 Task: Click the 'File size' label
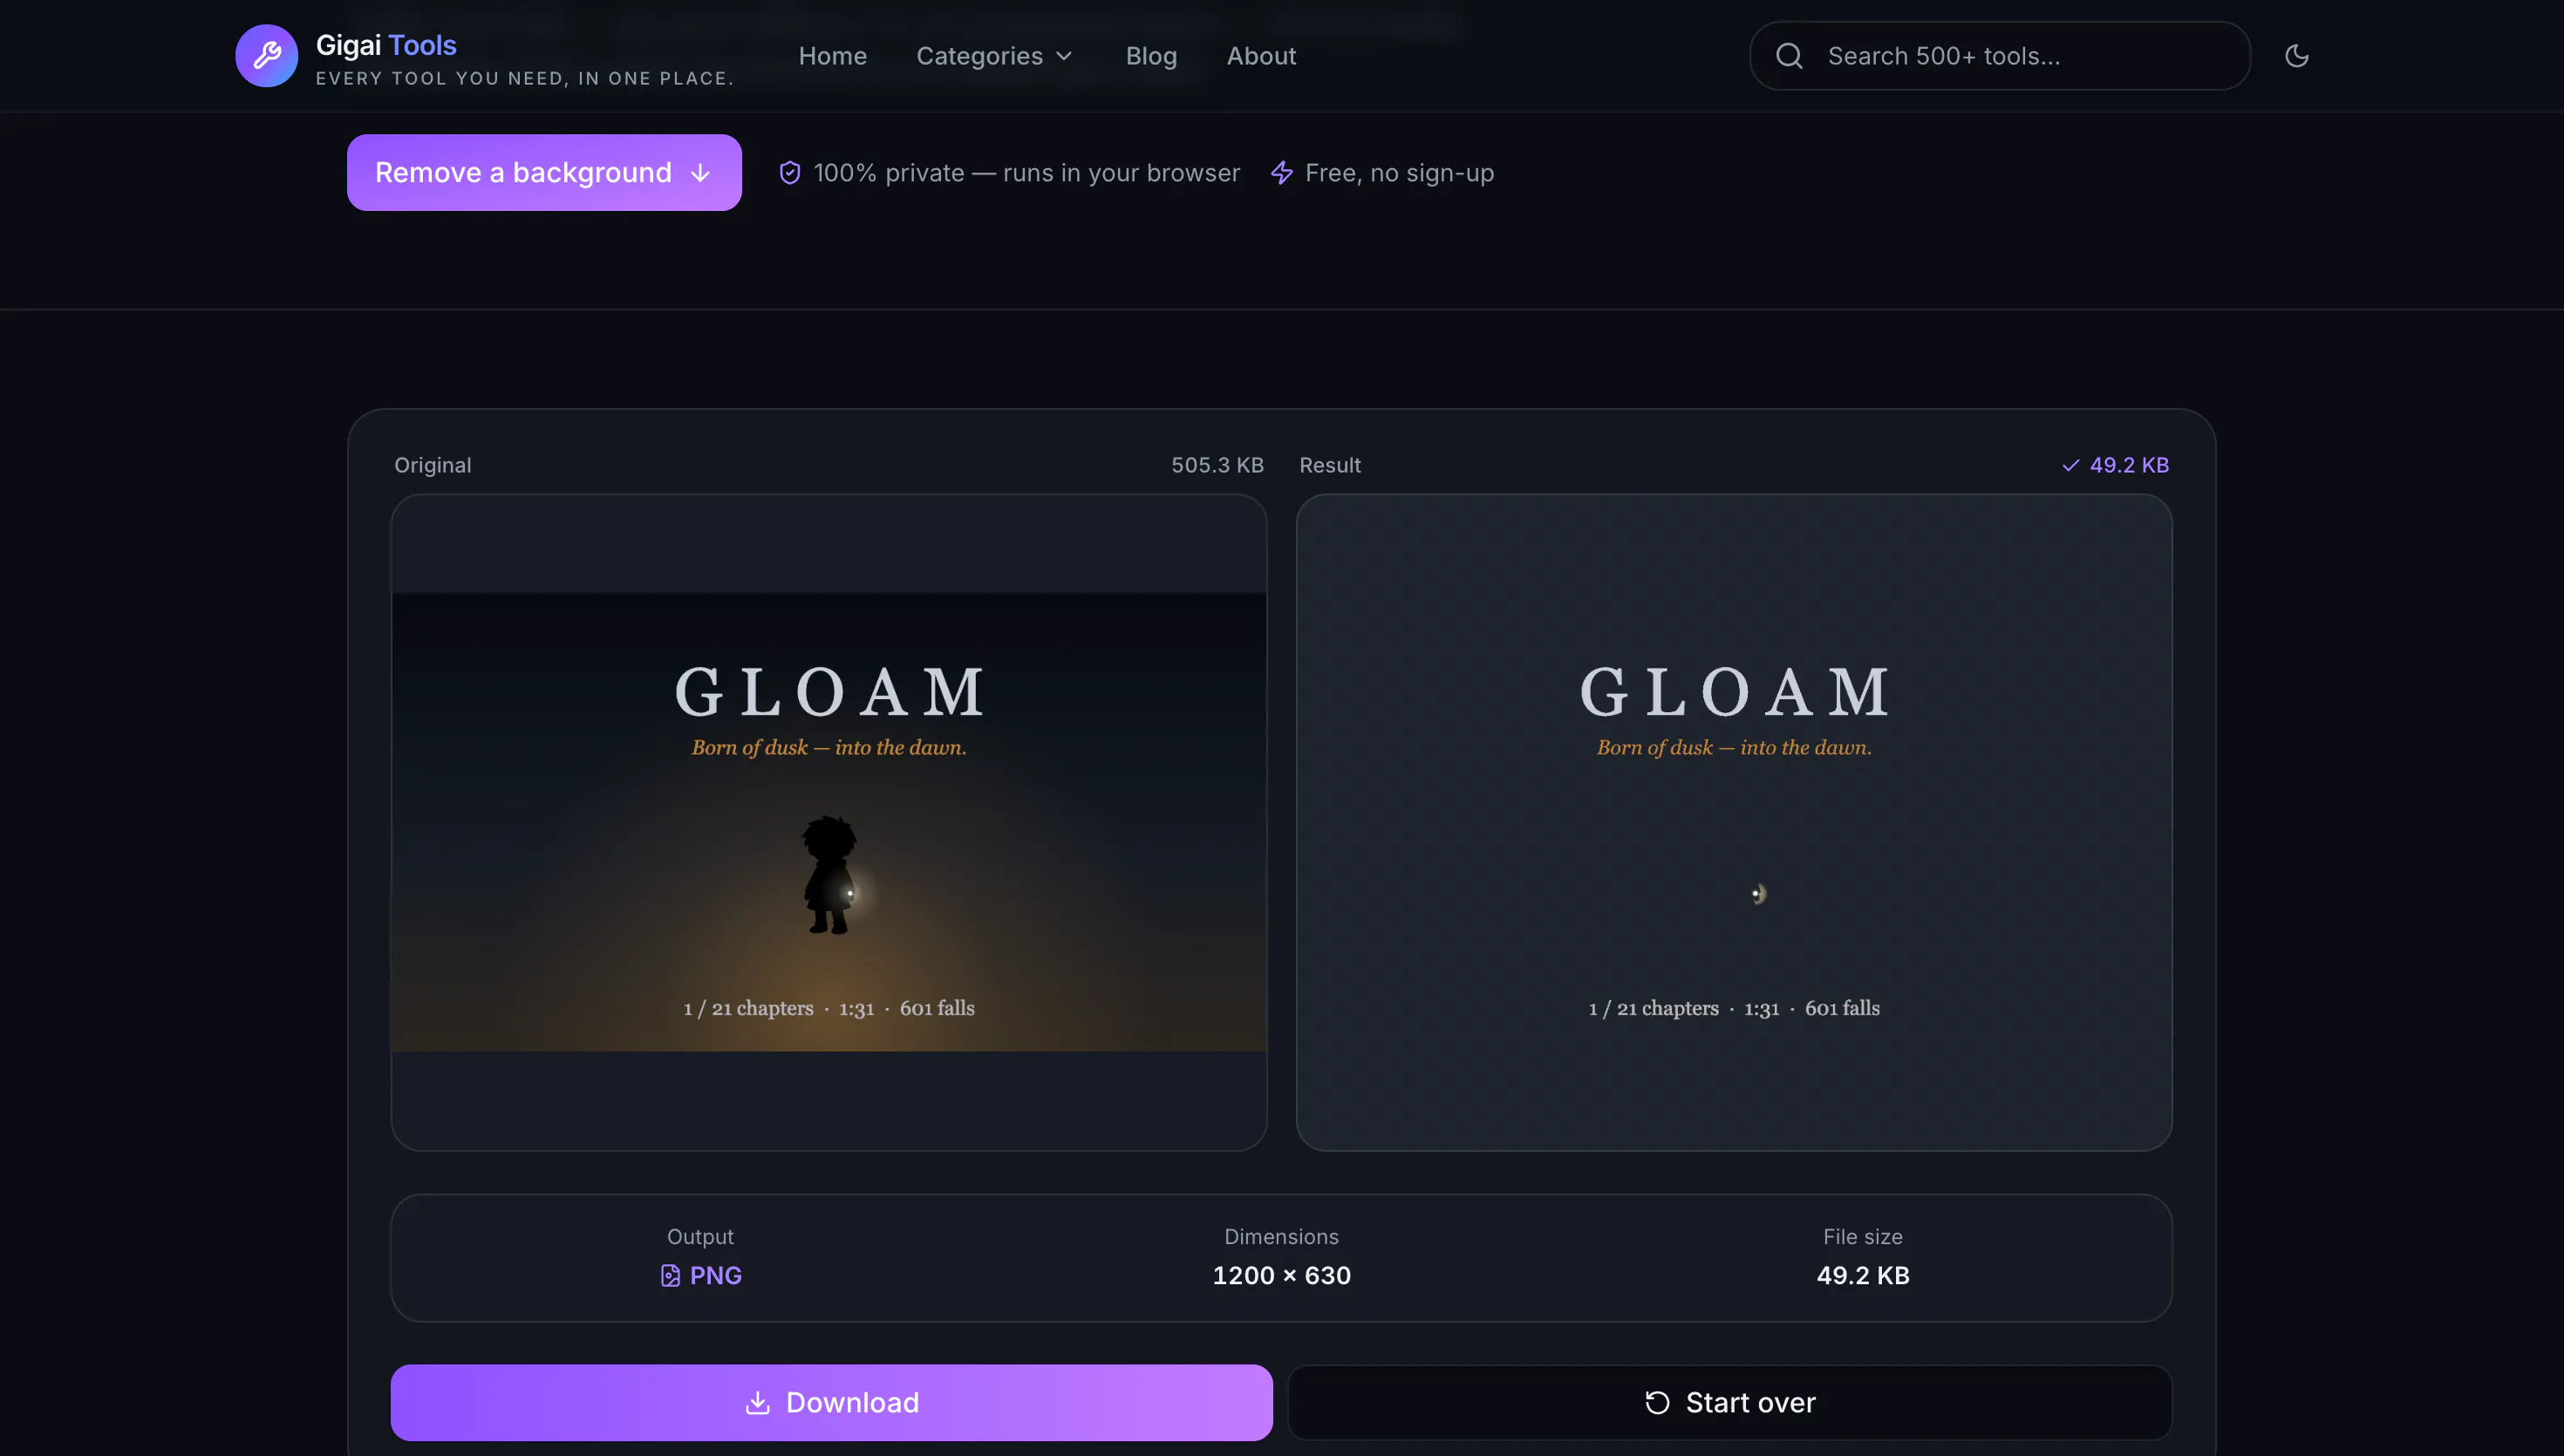click(x=1862, y=1237)
